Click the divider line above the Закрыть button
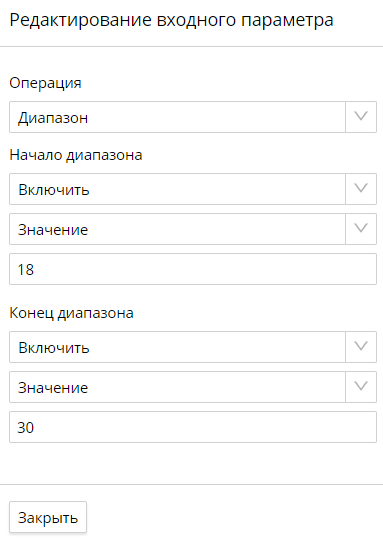This screenshot has width=383, height=541. point(192,484)
